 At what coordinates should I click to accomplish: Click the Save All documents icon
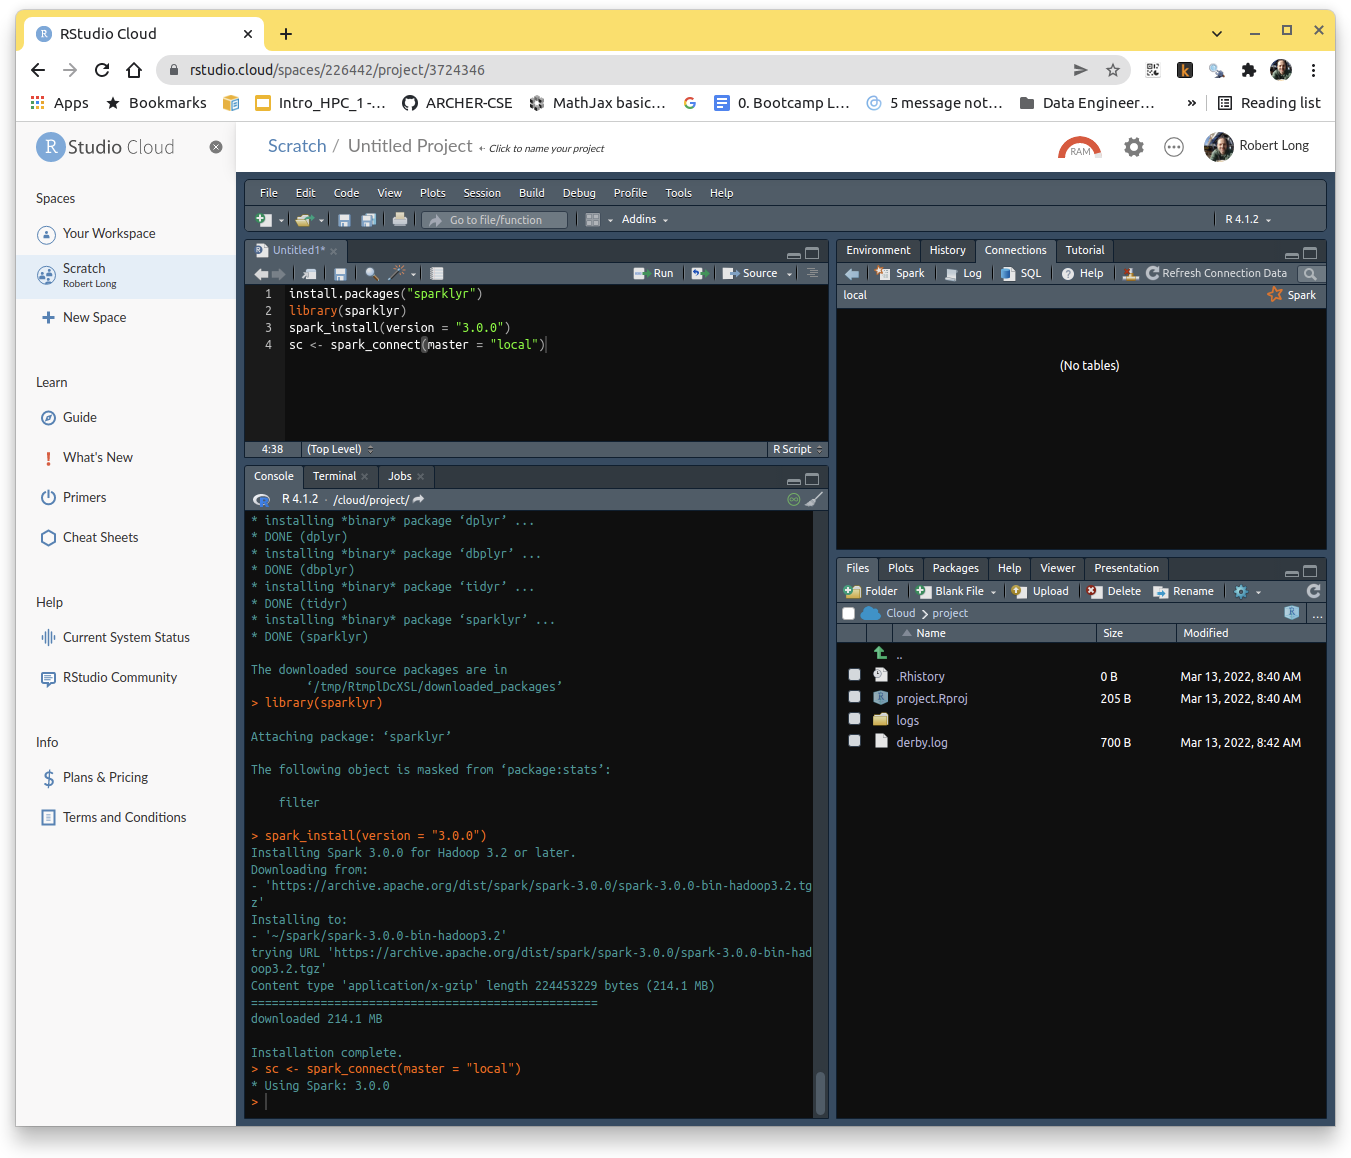368,220
